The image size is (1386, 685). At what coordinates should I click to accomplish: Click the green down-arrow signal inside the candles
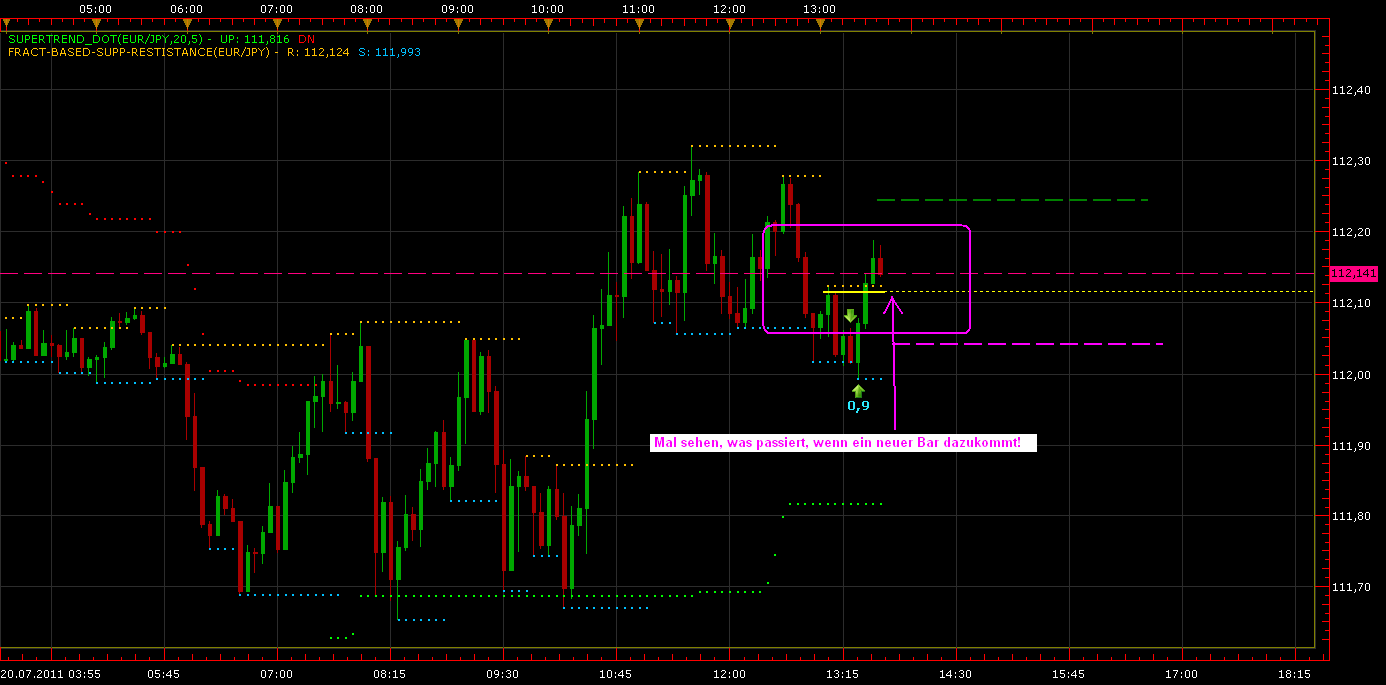point(850,315)
